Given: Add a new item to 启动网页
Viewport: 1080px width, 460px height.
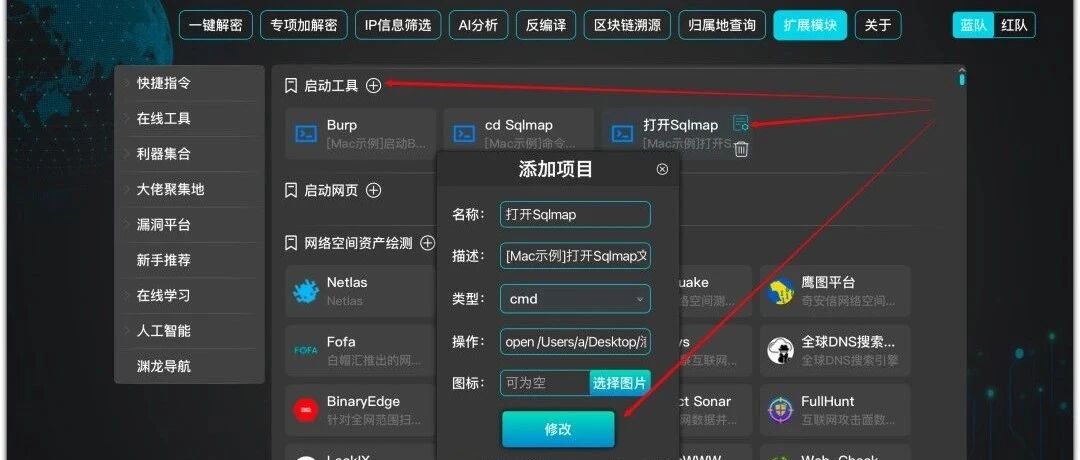Looking at the screenshot, I should 373,190.
